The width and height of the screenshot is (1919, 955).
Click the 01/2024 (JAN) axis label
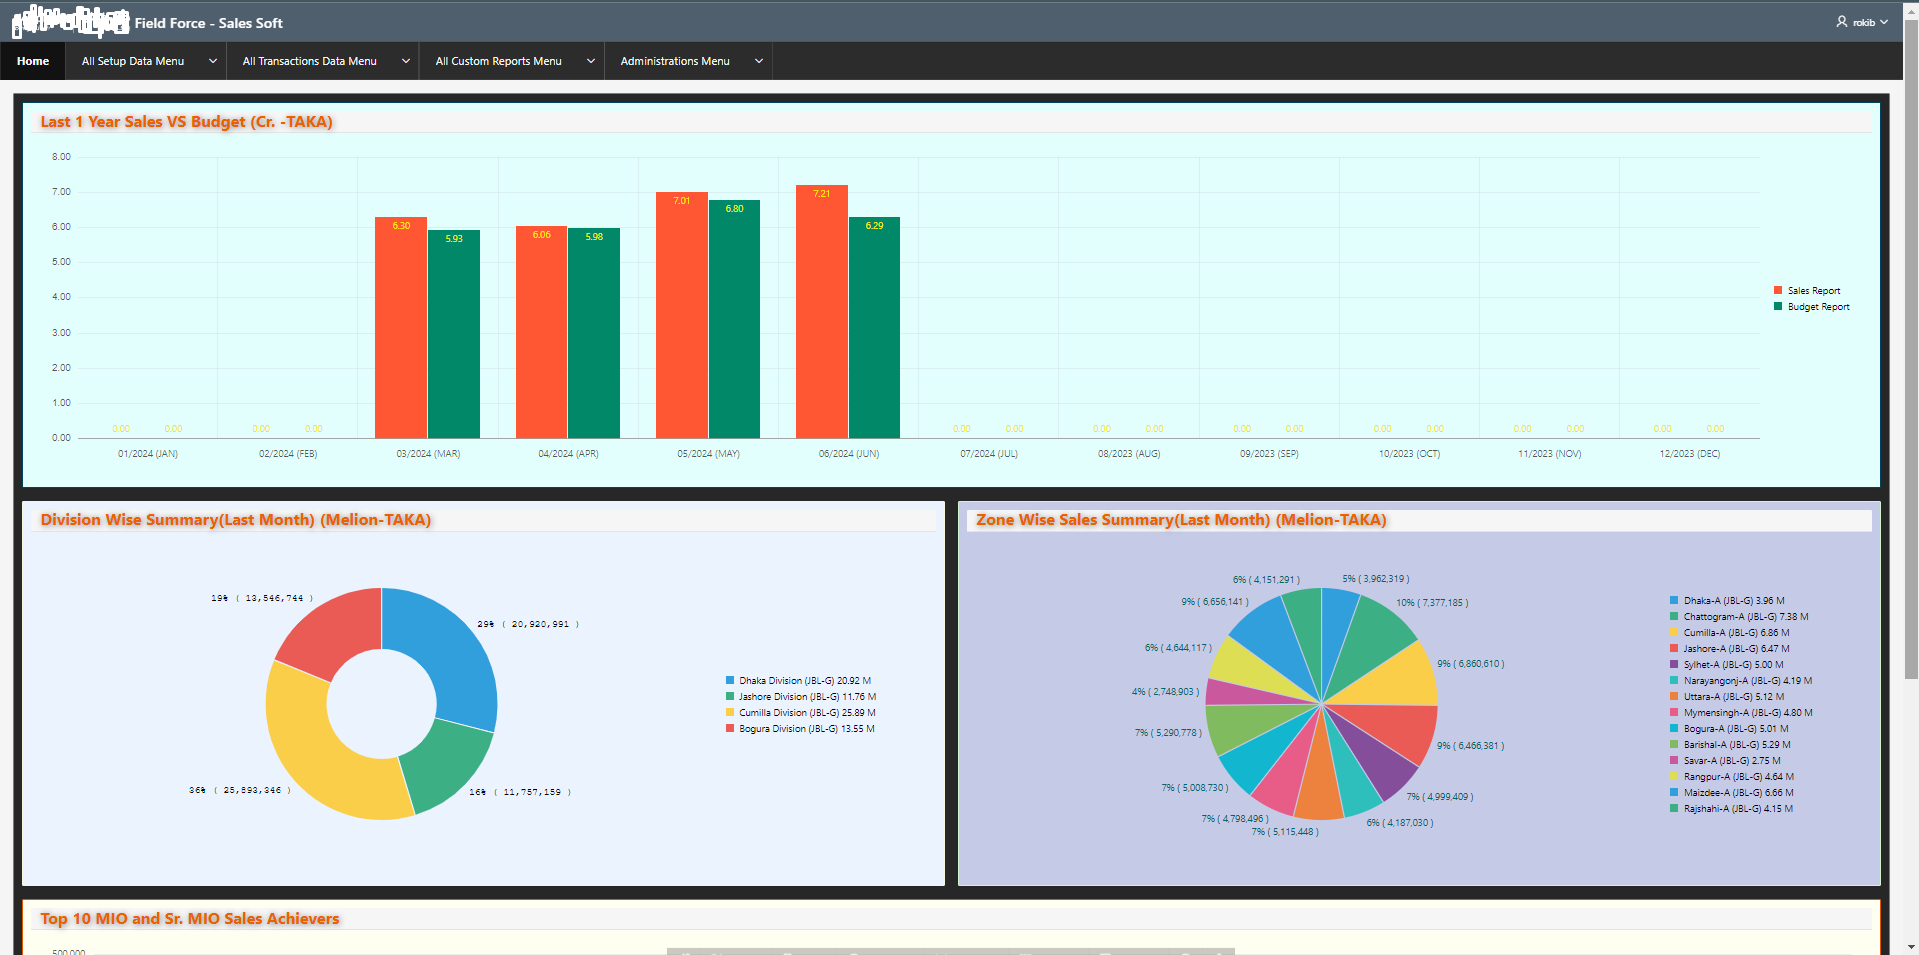148,454
